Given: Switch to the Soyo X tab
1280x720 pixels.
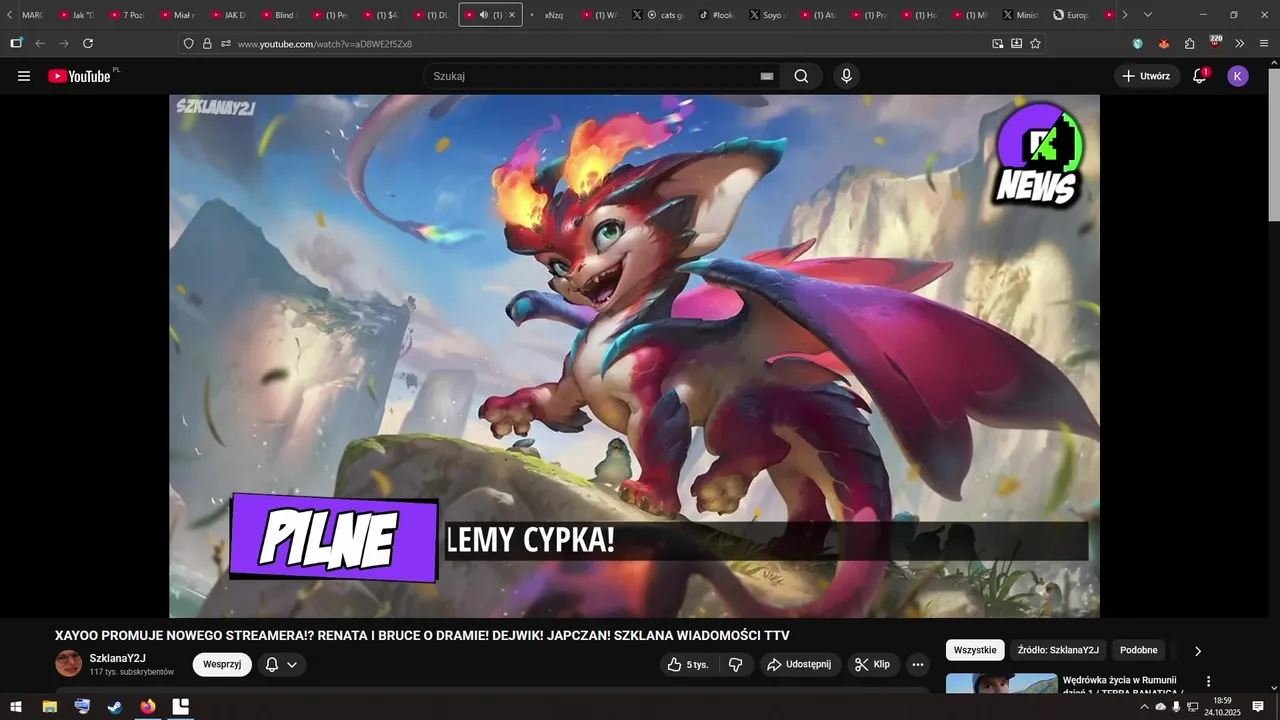Looking at the screenshot, I should pos(766,15).
